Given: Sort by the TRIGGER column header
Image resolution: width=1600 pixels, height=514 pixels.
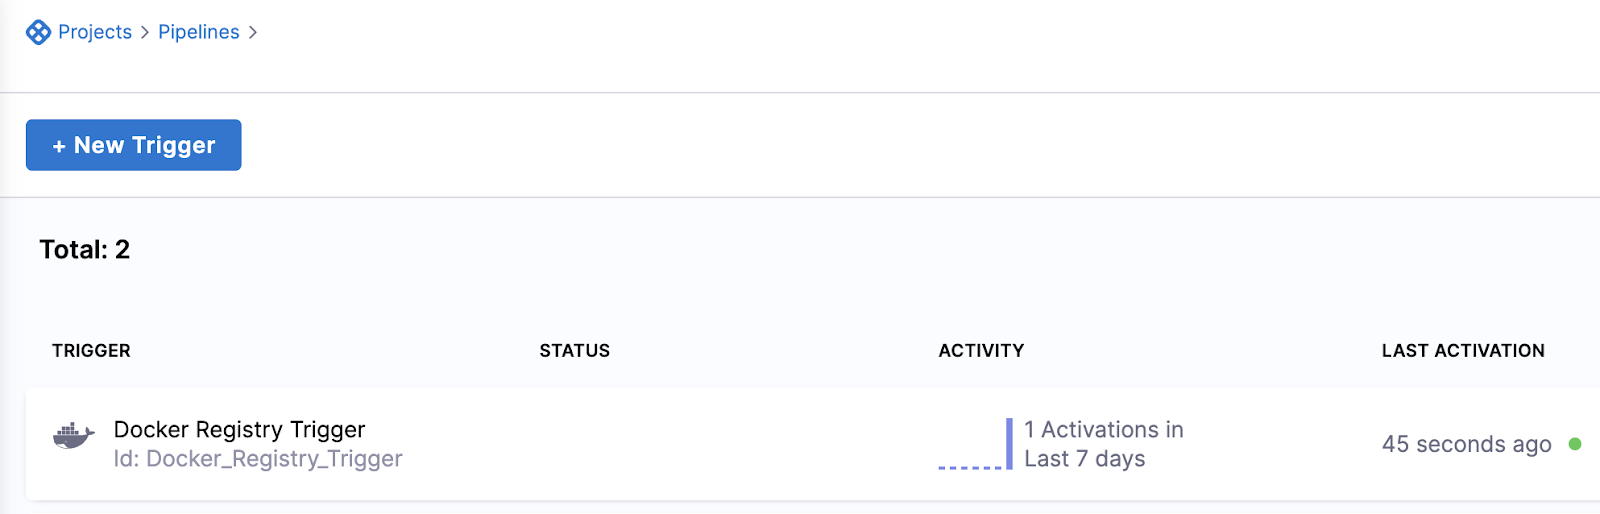Looking at the screenshot, I should click(91, 351).
